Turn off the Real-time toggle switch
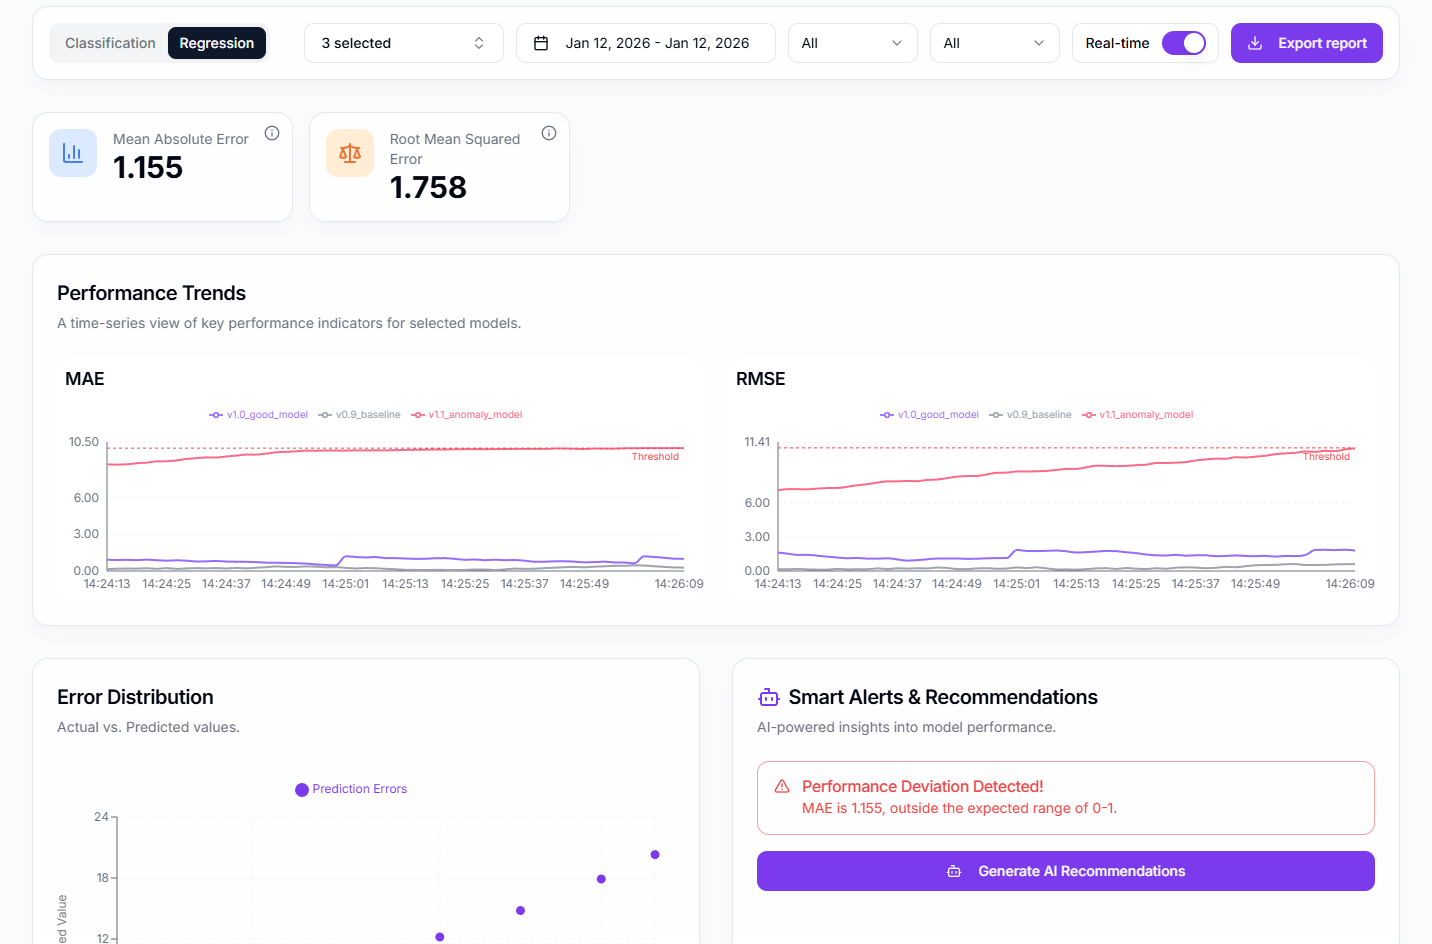Viewport: 1432px width, 944px height. (1184, 43)
